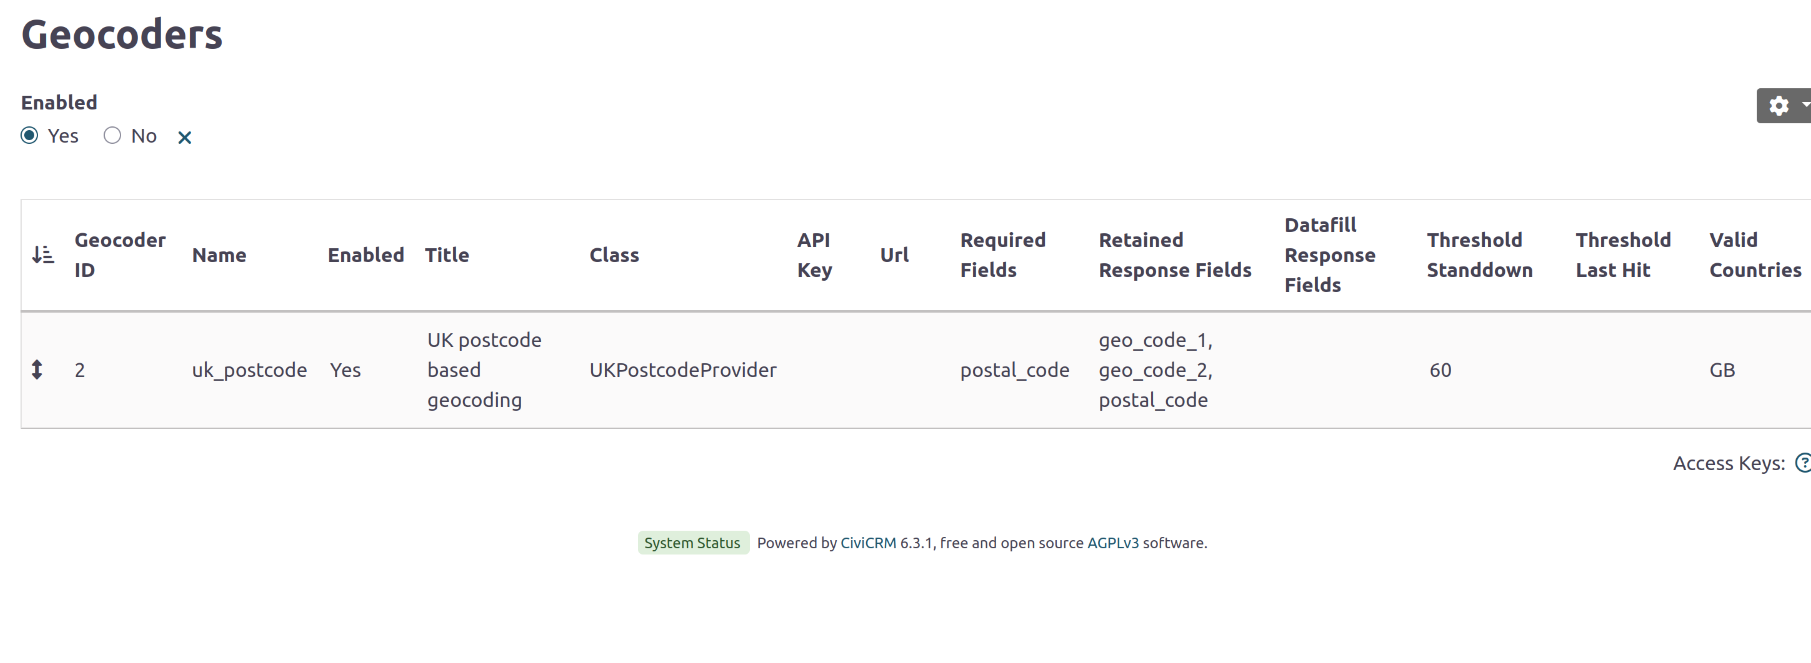This screenshot has width=1811, height=663.
Task: Click the sort order icon in table header
Action: point(43,255)
